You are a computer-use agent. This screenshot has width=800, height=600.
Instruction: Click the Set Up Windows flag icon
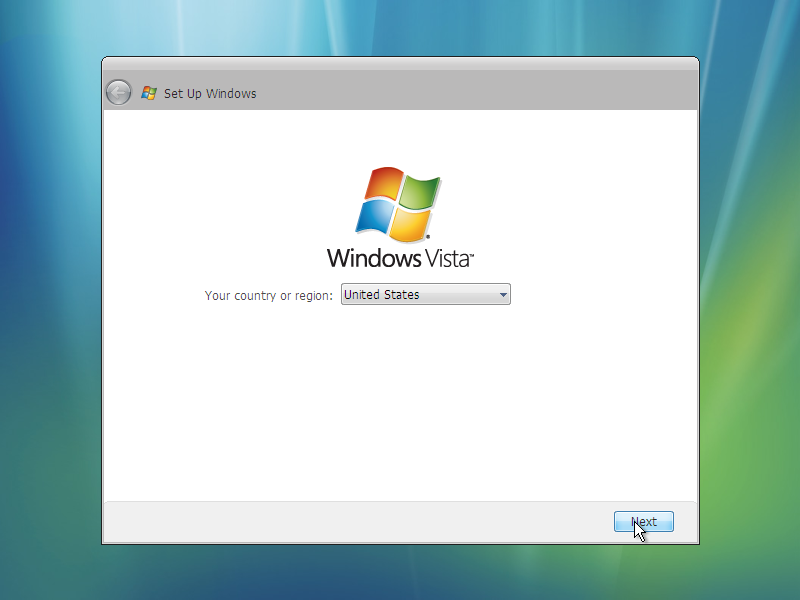148,93
